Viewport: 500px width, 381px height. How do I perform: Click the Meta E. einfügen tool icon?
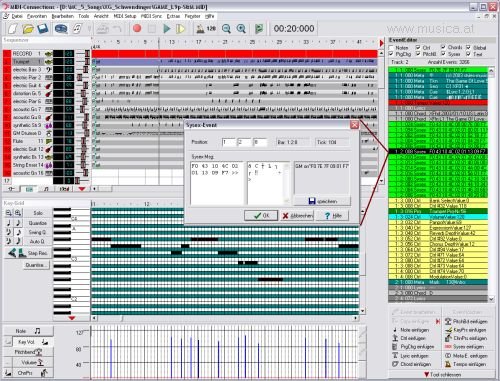pos(448,356)
